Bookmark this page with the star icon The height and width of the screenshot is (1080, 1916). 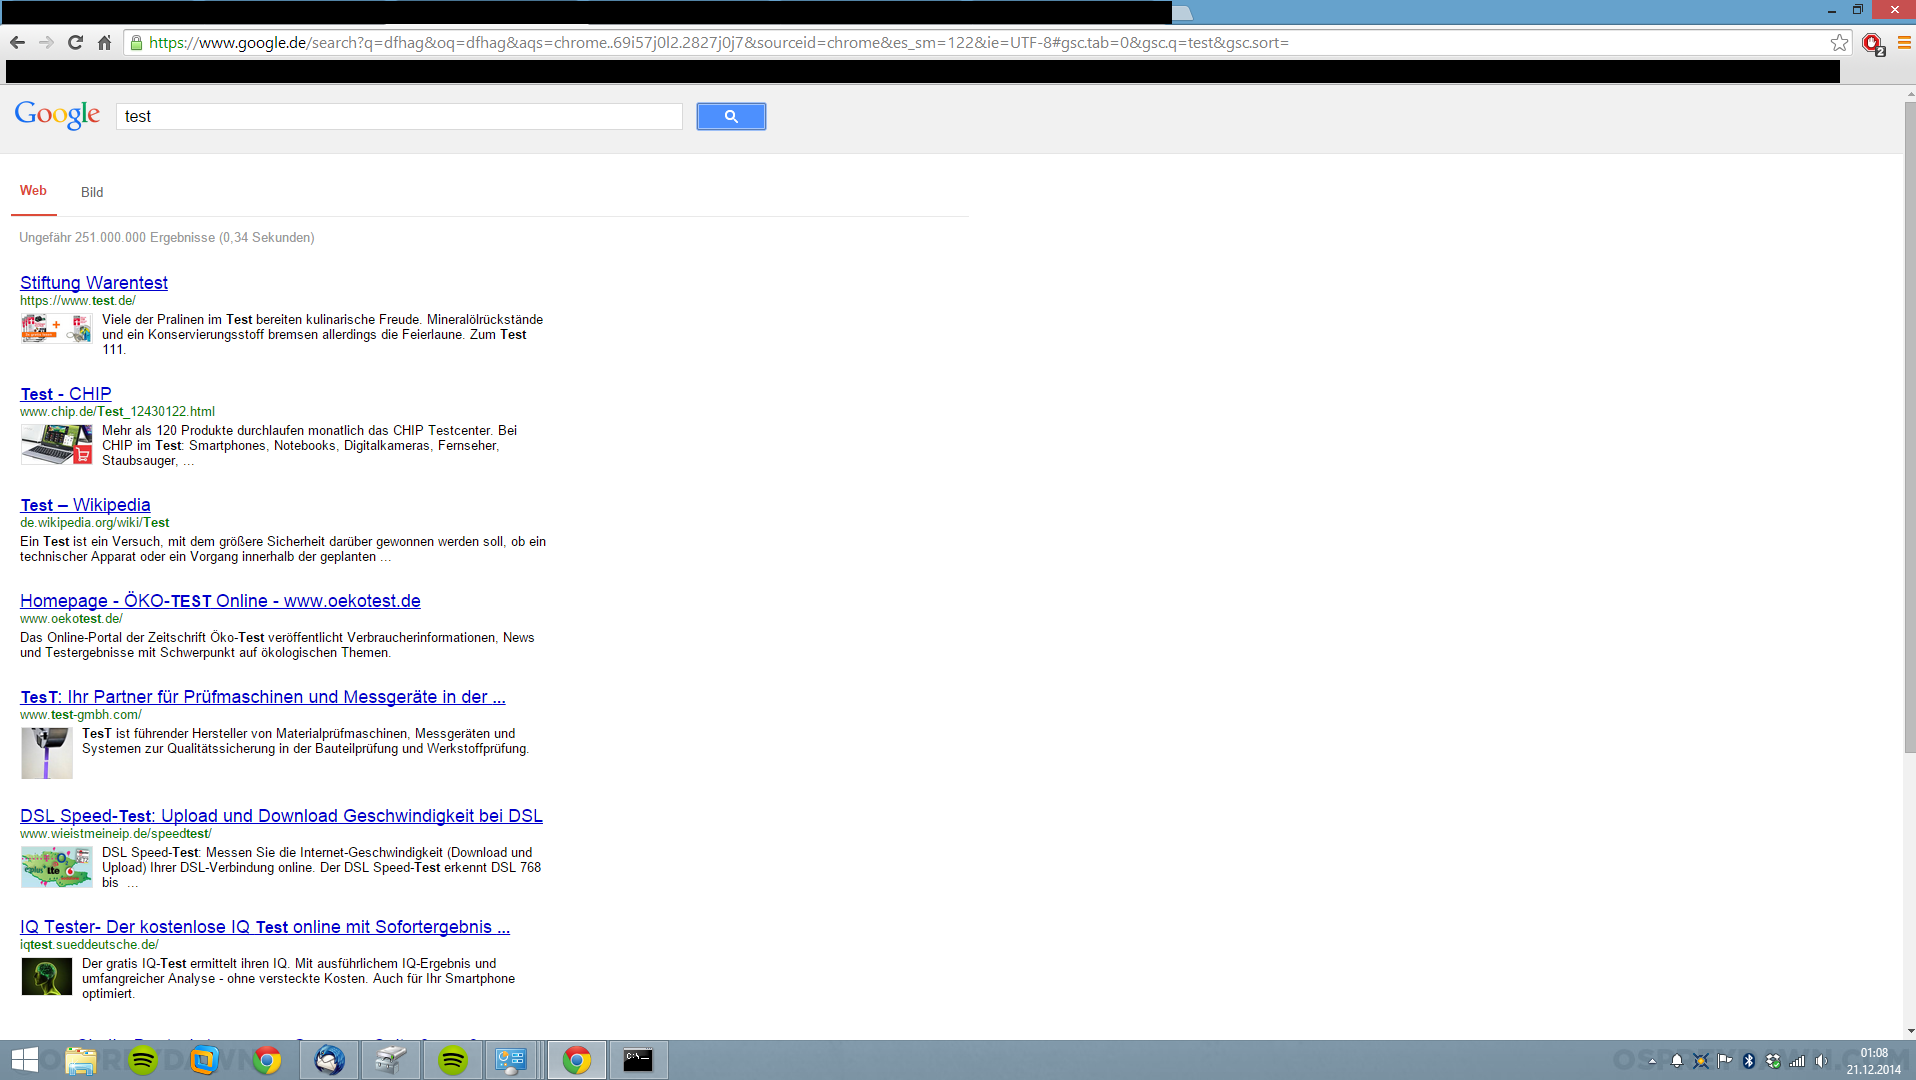[x=1839, y=42]
